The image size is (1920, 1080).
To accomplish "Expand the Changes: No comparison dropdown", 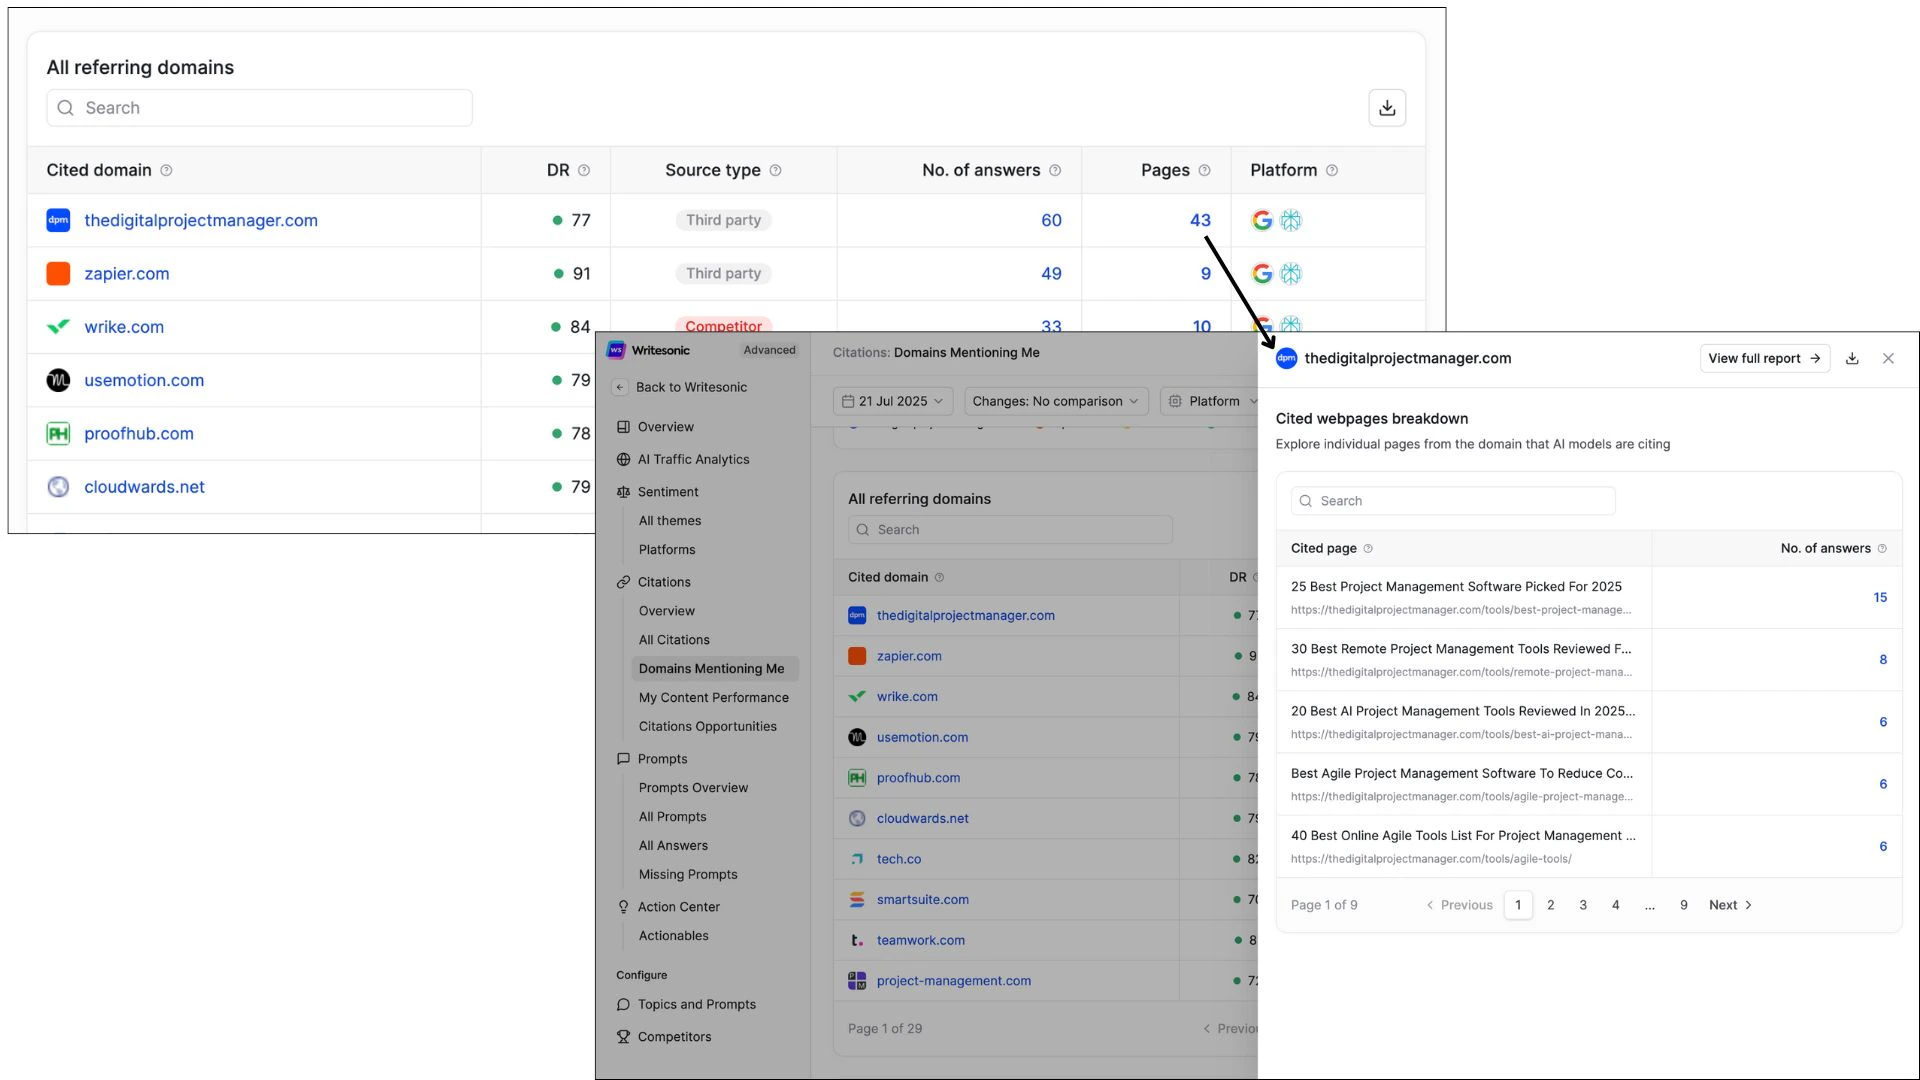I will click(x=1055, y=402).
